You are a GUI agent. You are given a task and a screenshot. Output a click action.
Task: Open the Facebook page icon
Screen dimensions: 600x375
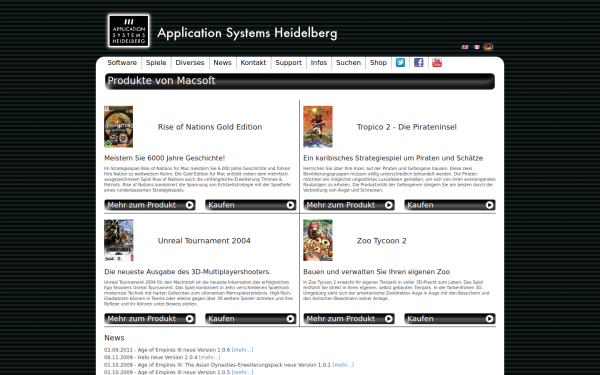419,62
